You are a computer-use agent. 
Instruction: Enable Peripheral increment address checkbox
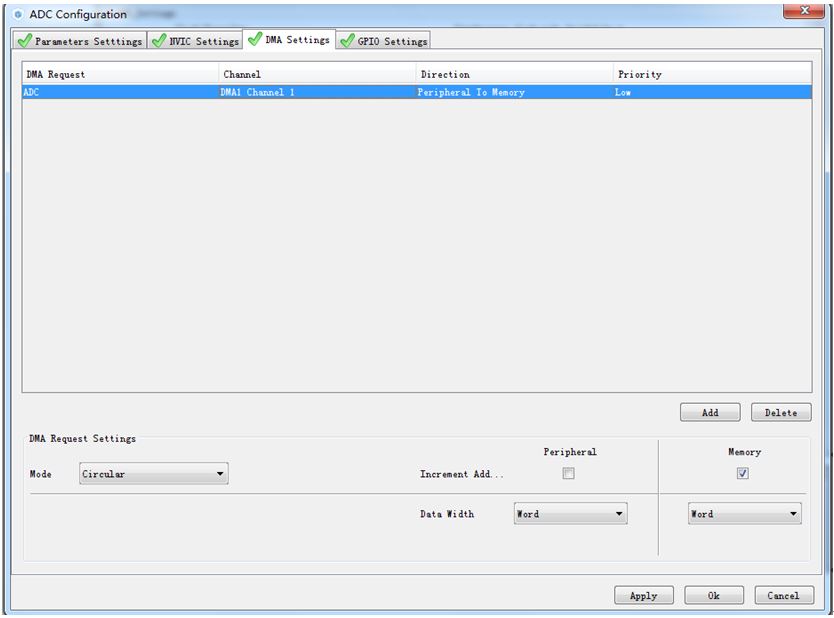568,474
